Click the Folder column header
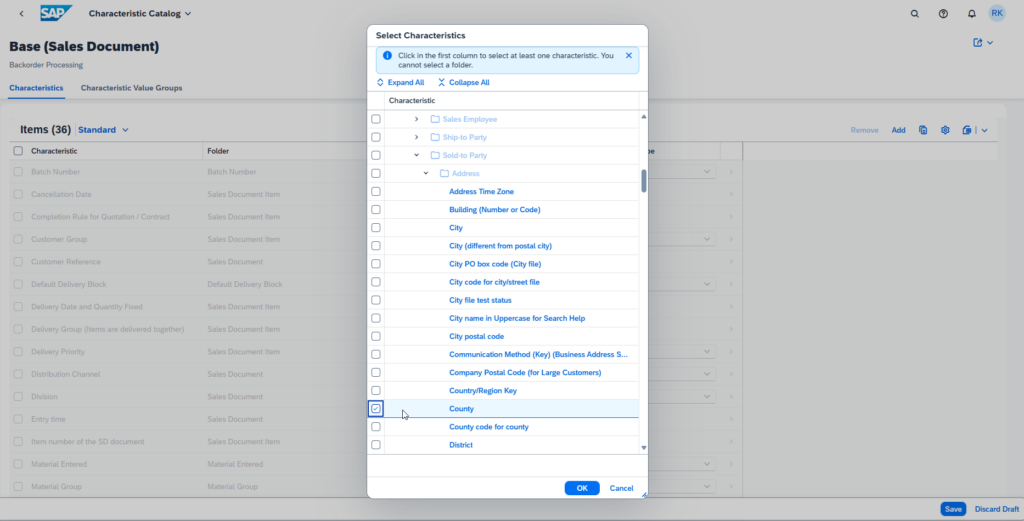 pos(218,151)
